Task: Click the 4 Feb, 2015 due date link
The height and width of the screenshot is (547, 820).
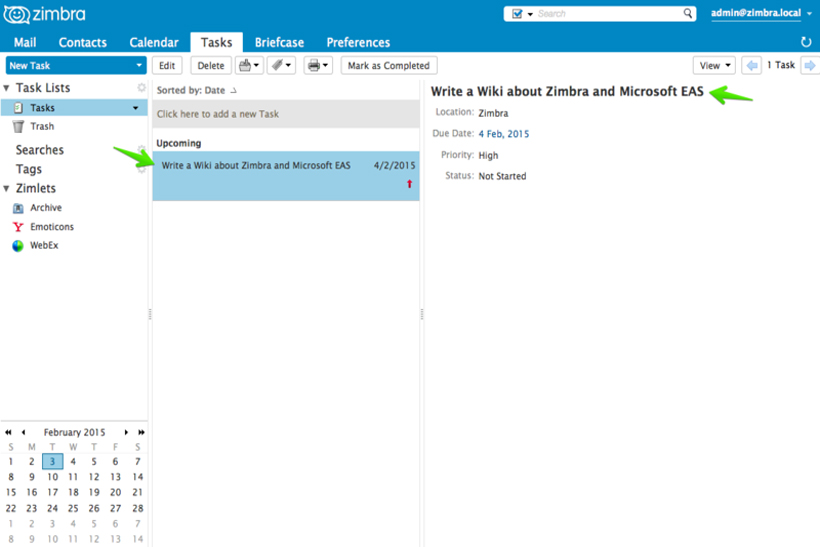Action: pos(504,134)
